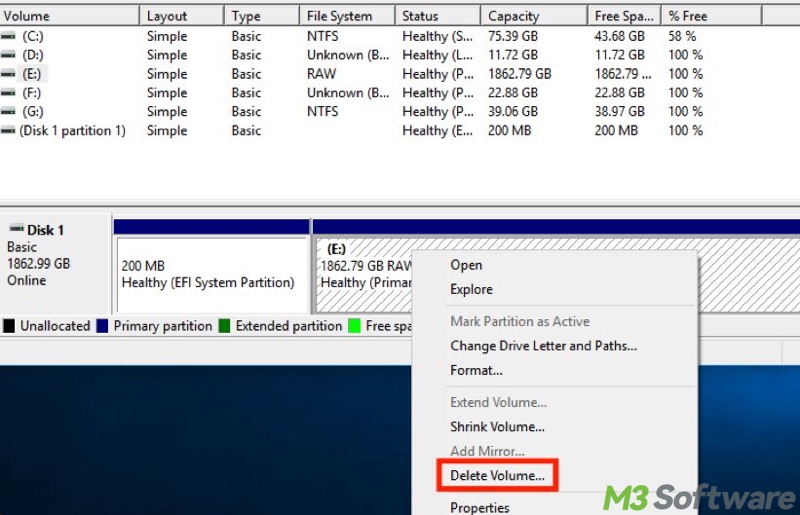Choose Shrink Volume... from the context menu
This screenshot has width=800, height=515.
555,427
